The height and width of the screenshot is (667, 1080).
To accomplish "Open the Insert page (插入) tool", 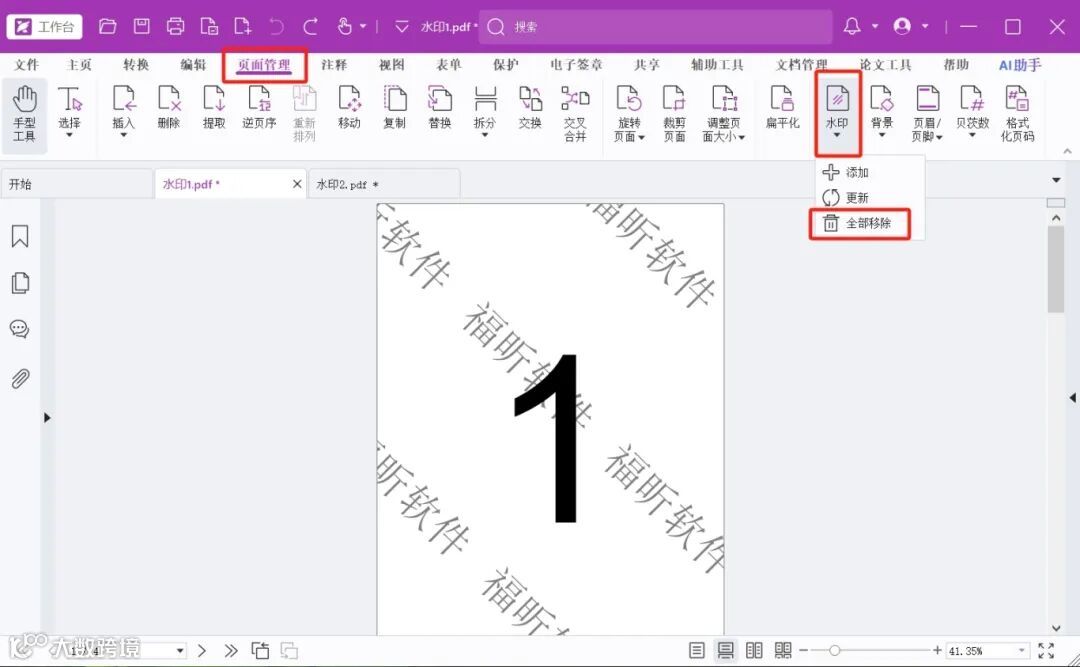I will [x=123, y=112].
